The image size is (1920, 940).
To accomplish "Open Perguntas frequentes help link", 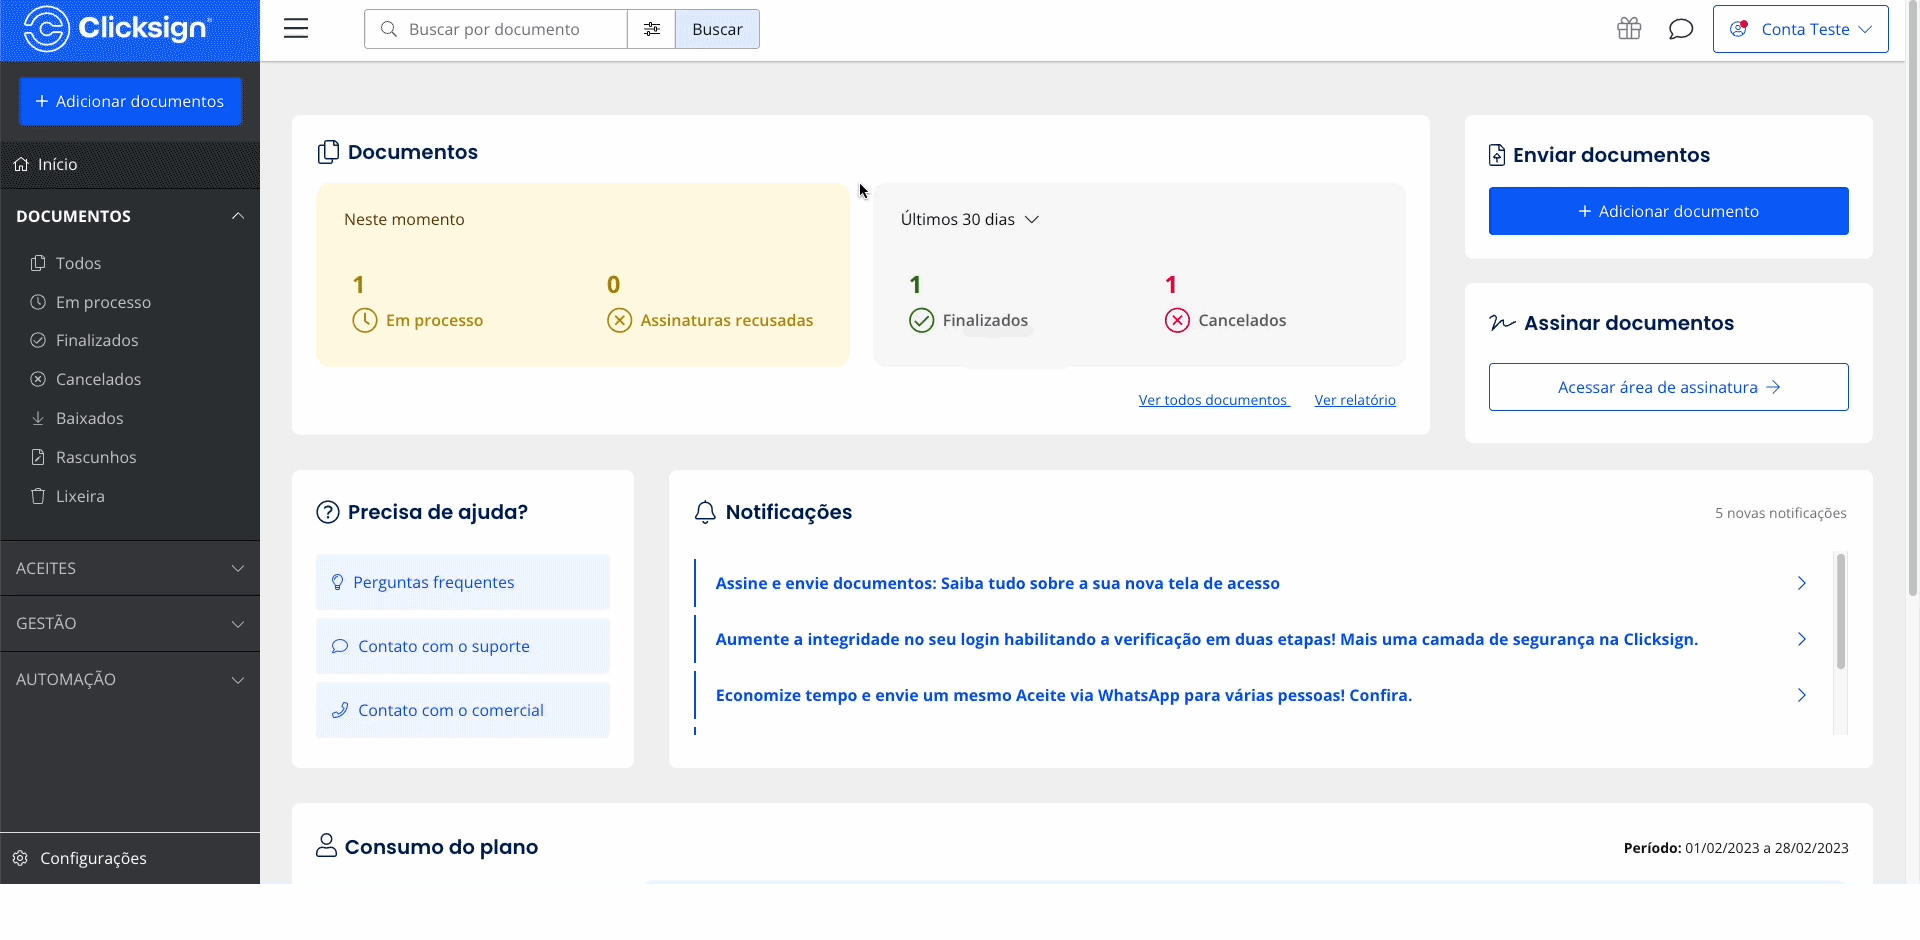I will pyautogui.click(x=463, y=582).
